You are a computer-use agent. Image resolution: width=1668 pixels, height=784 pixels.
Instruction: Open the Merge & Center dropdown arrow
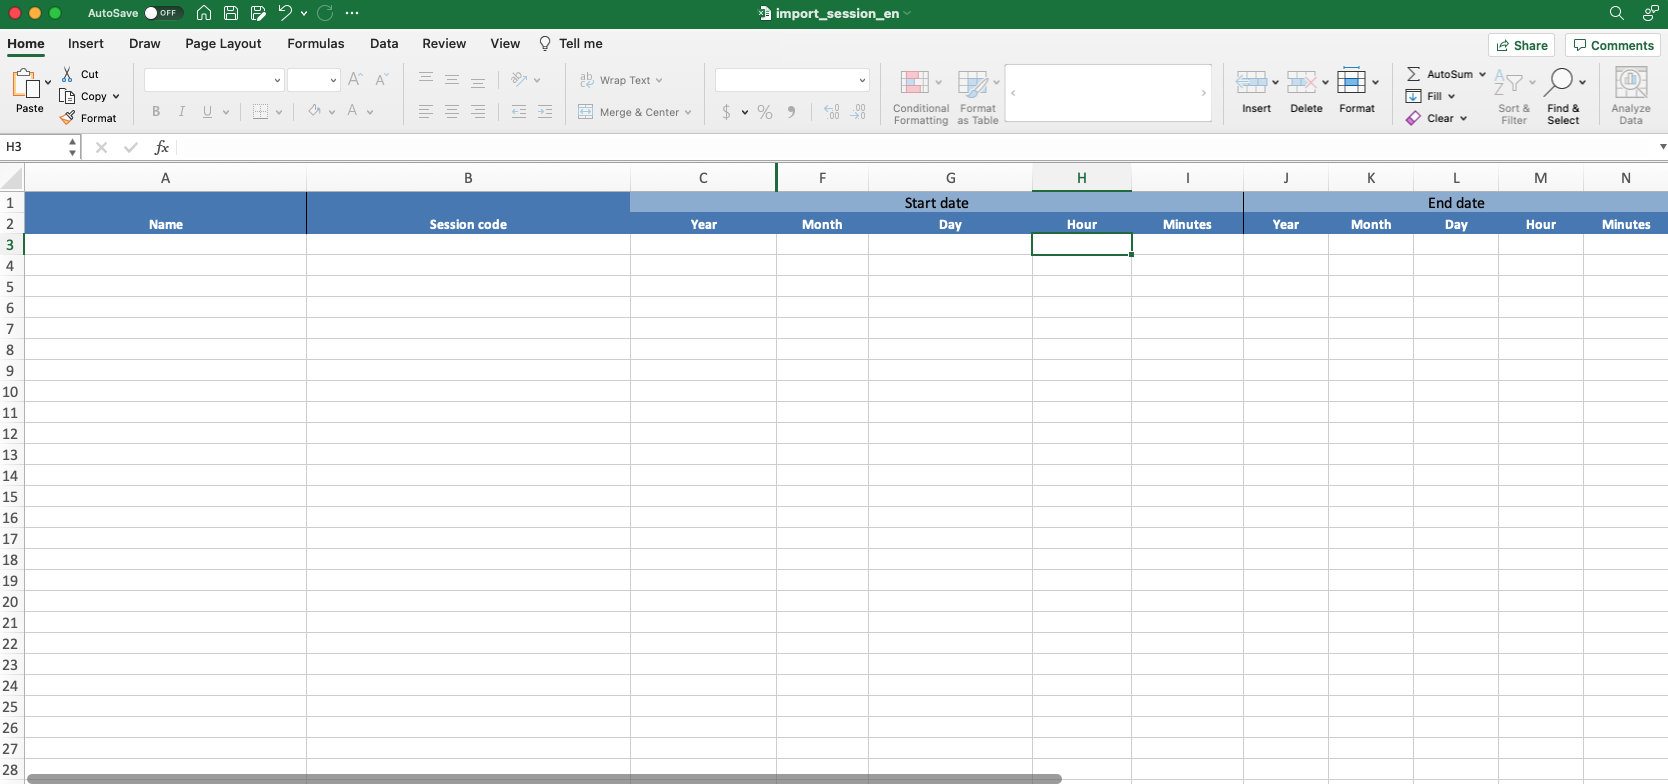688,112
